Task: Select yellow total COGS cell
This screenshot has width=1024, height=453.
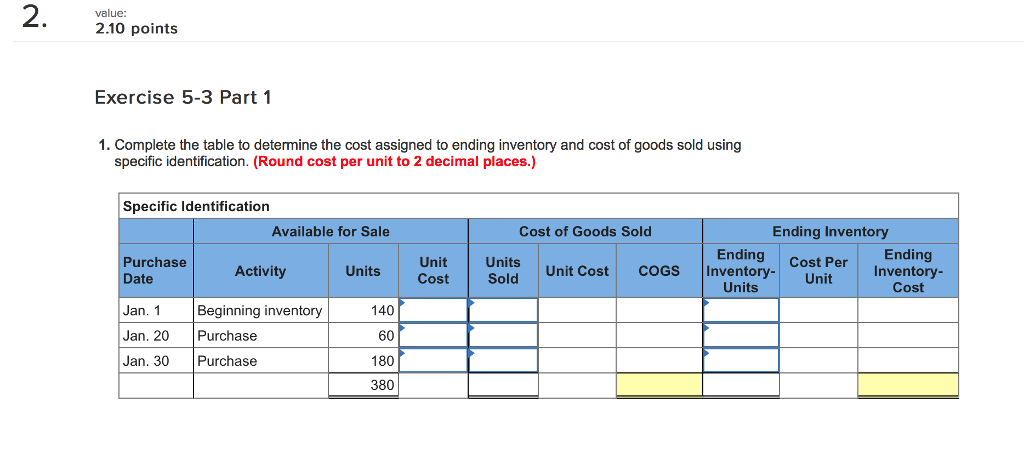Action: point(659,385)
